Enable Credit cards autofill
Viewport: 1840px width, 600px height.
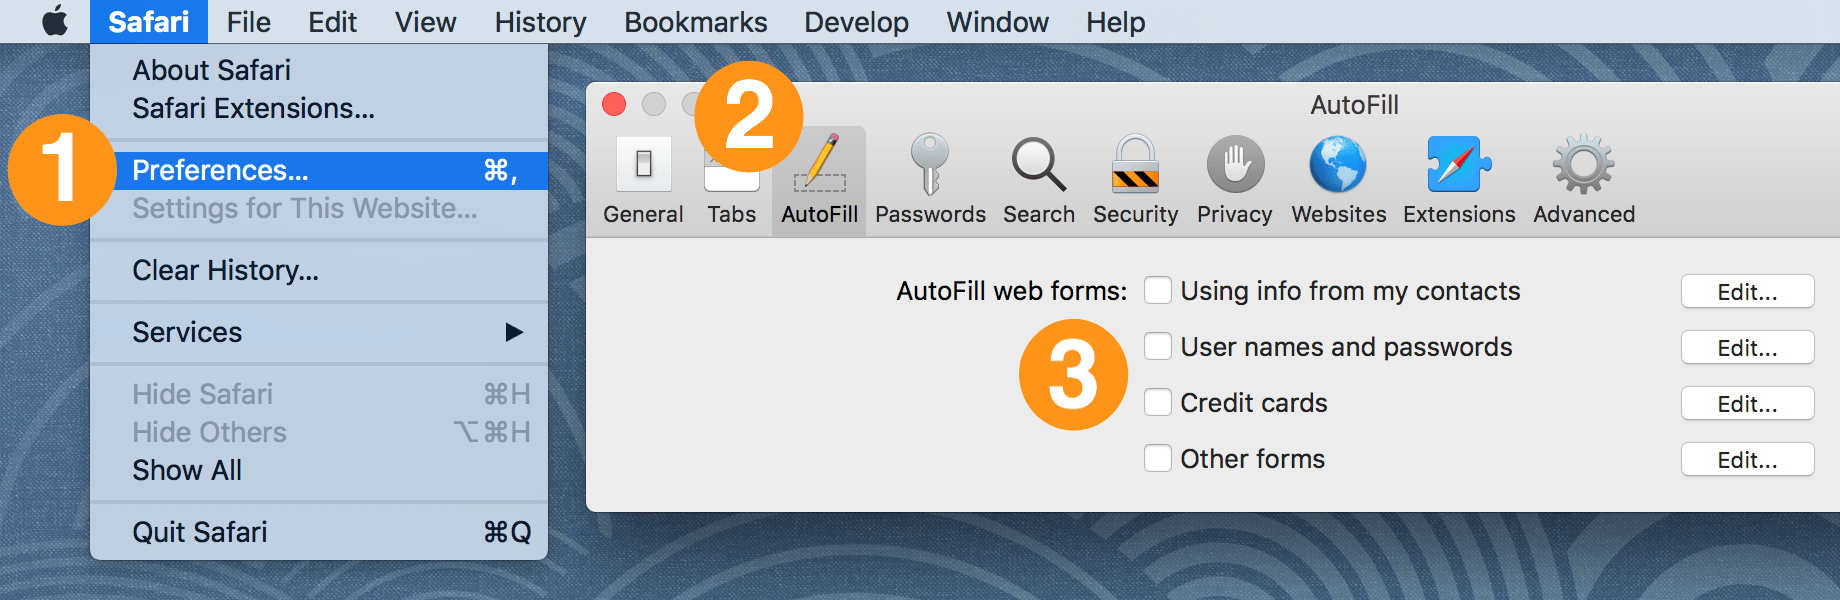[x=1158, y=402]
